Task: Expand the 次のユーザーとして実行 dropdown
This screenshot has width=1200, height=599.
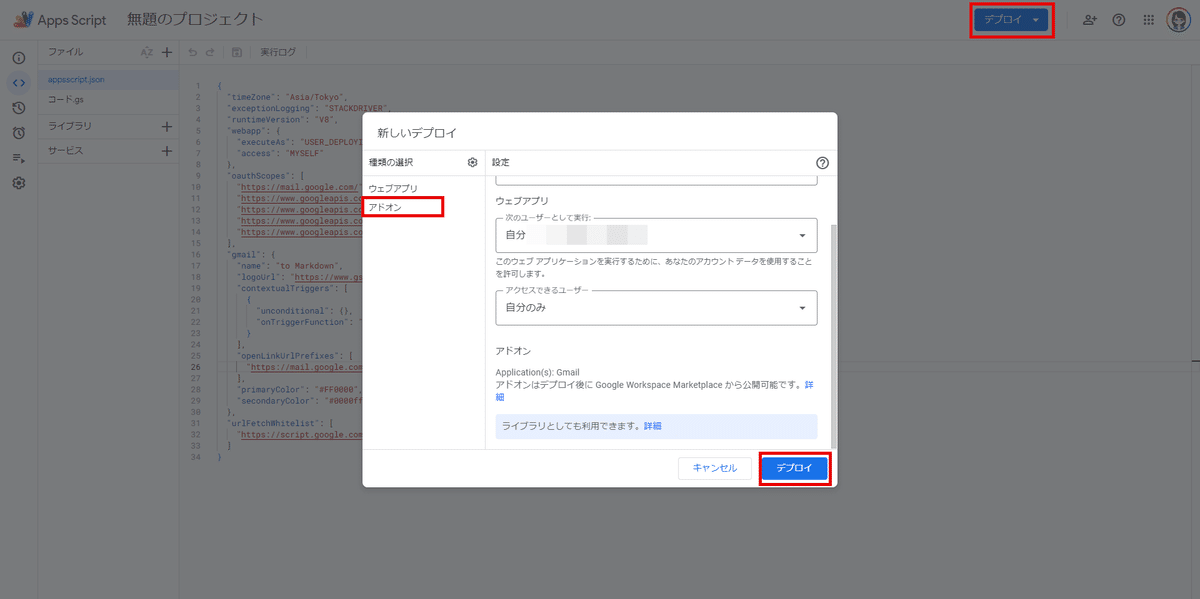Action: [x=657, y=235]
